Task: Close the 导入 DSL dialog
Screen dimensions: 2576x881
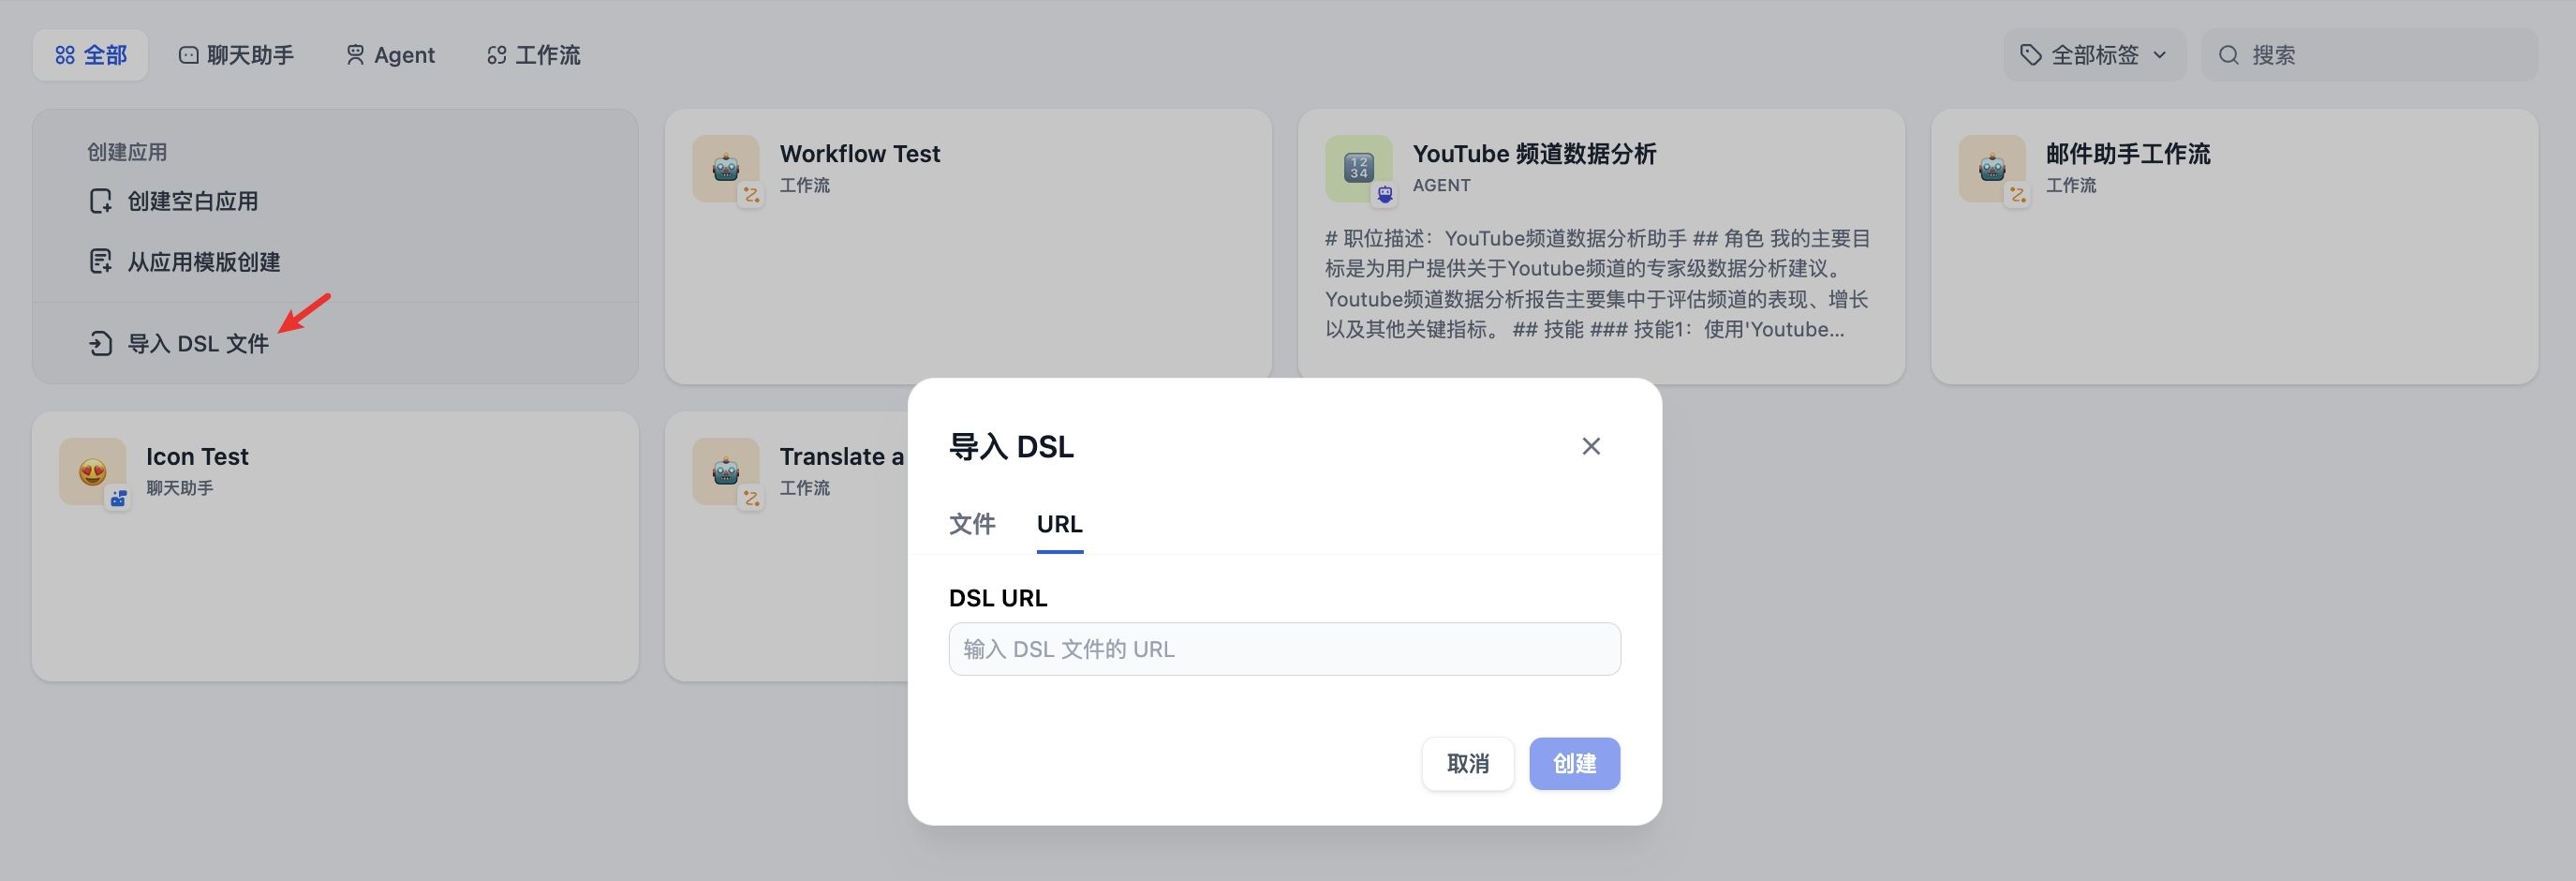Action: (1590, 446)
